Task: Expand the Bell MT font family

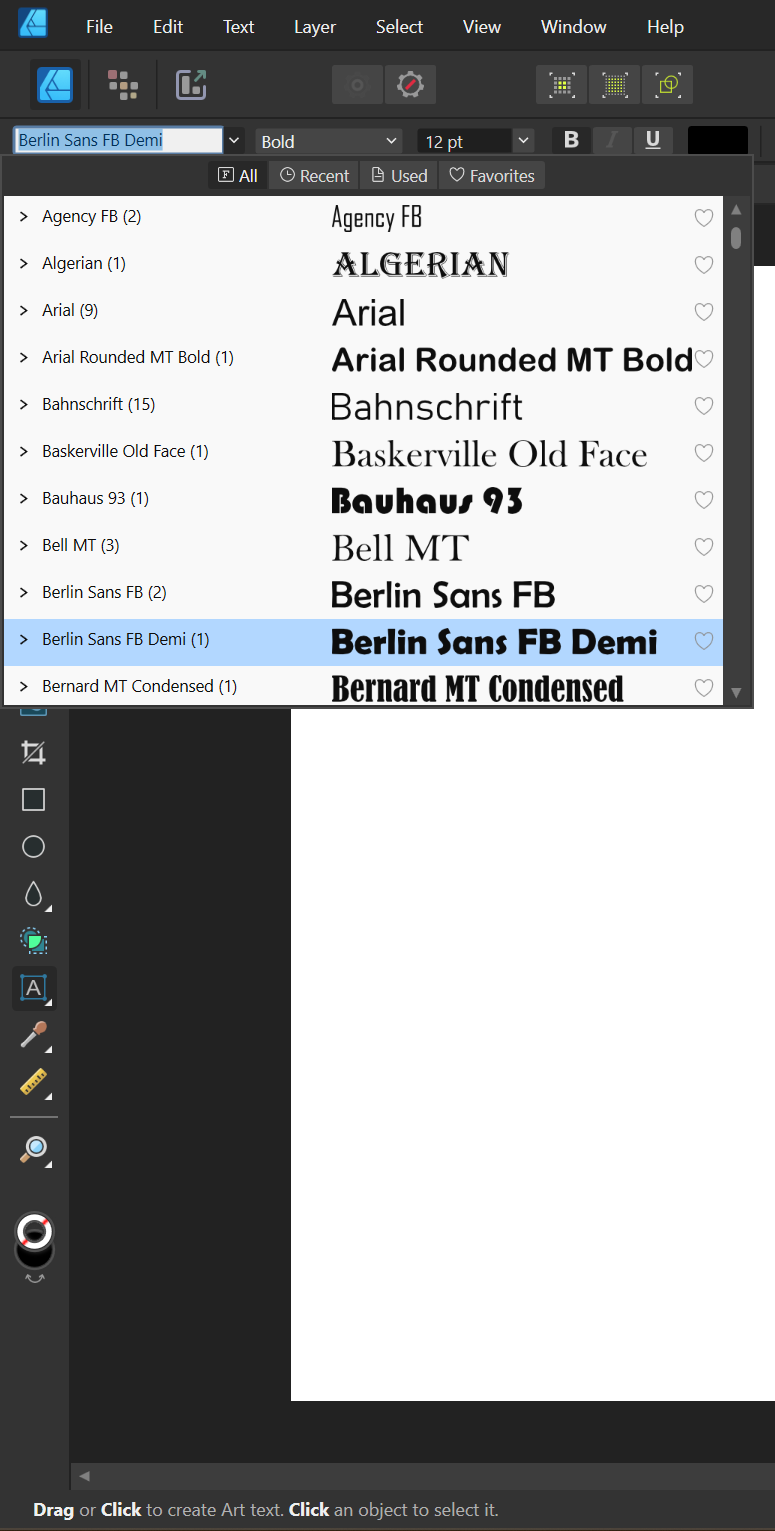Action: (x=24, y=545)
